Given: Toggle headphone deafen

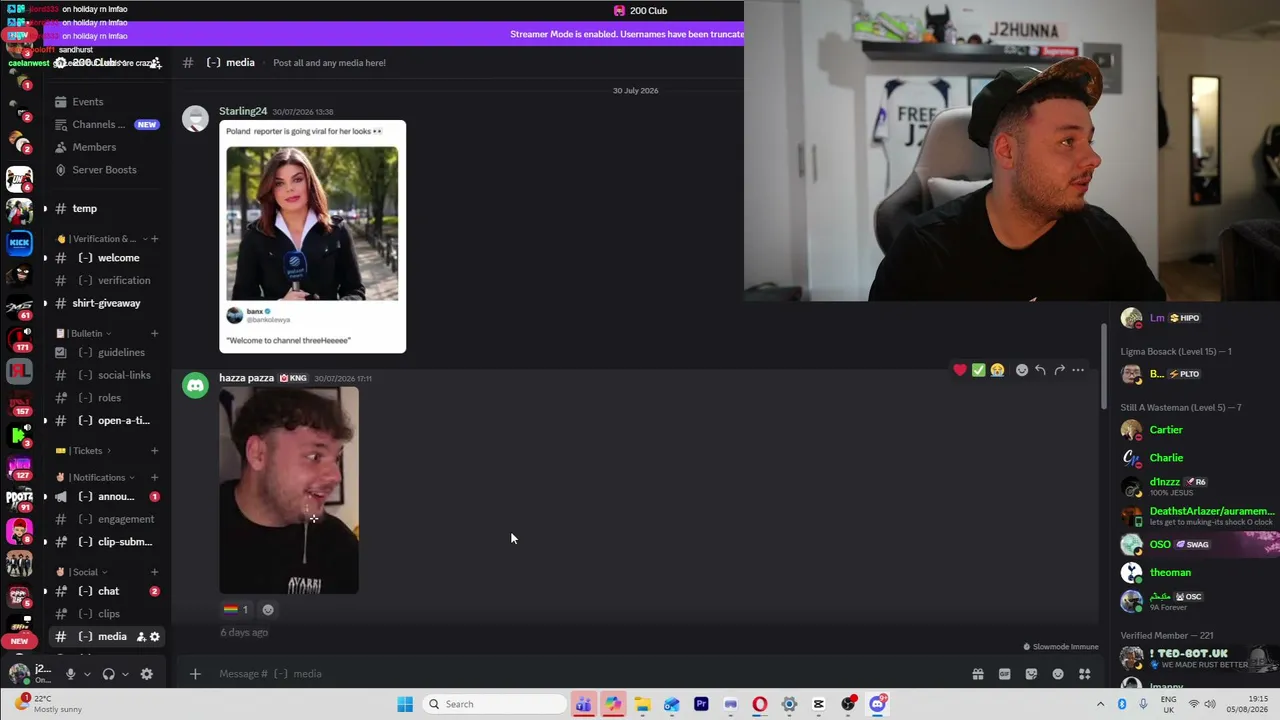Looking at the screenshot, I should point(108,674).
